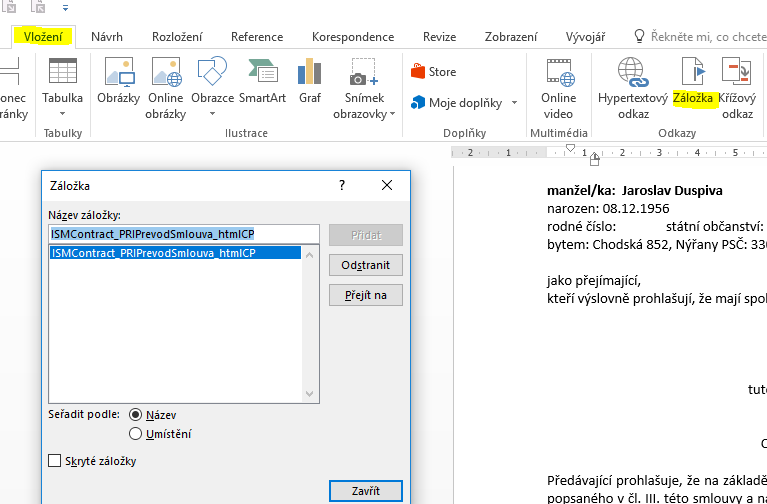Open the Store add-ins icon
Image resolution: width=767 pixels, height=504 pixels.
[433, 72]
